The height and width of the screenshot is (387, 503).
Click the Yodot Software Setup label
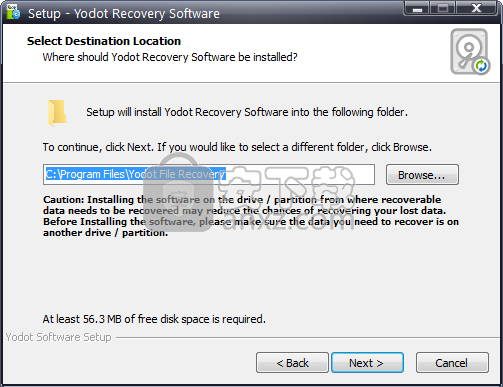(58, 337)
